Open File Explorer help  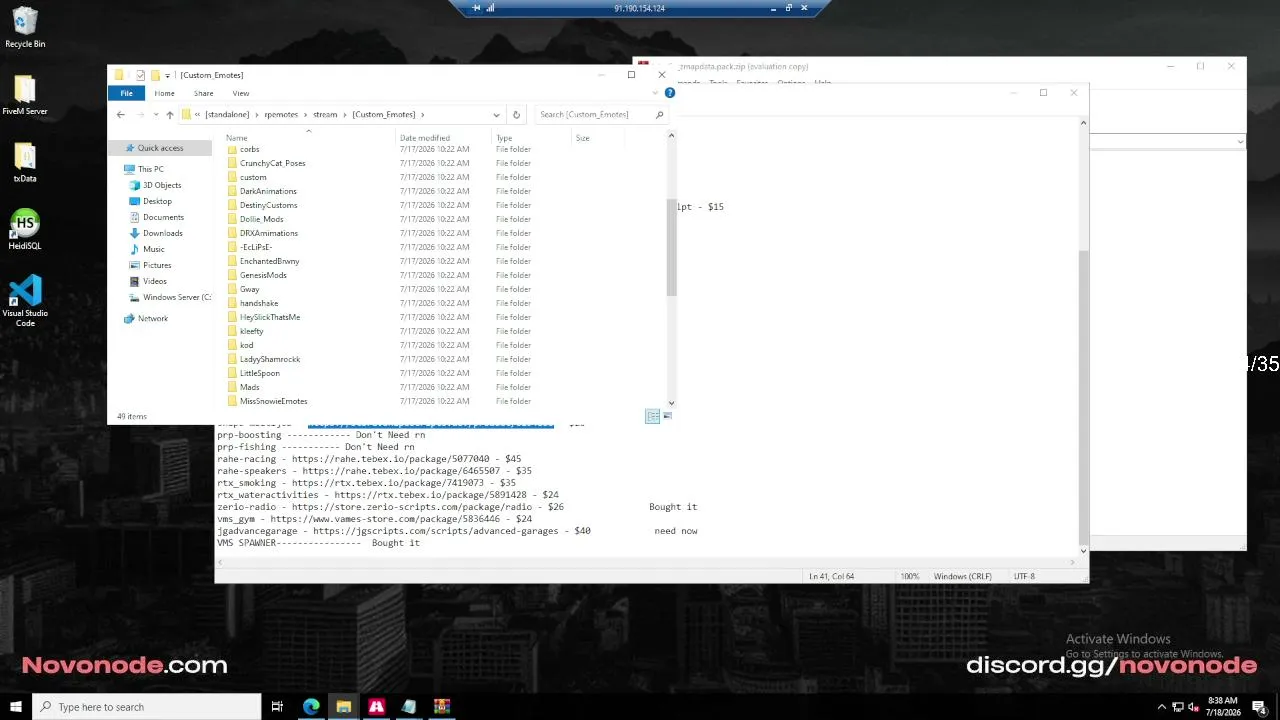670,93
